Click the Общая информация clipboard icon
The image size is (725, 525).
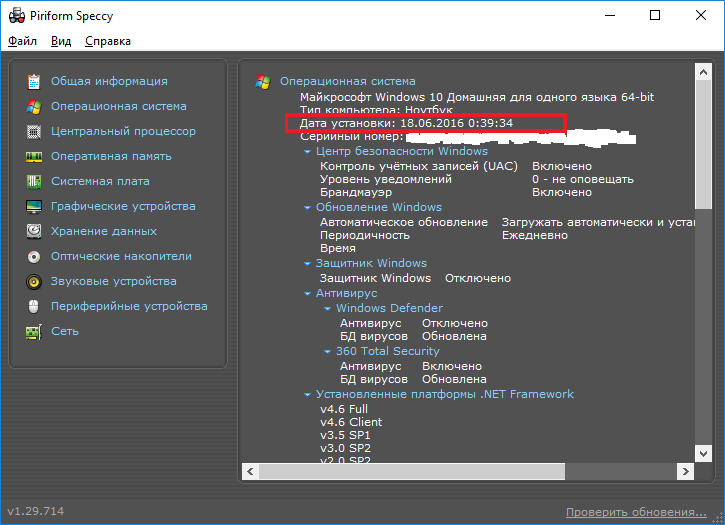[x=34, y=81]
